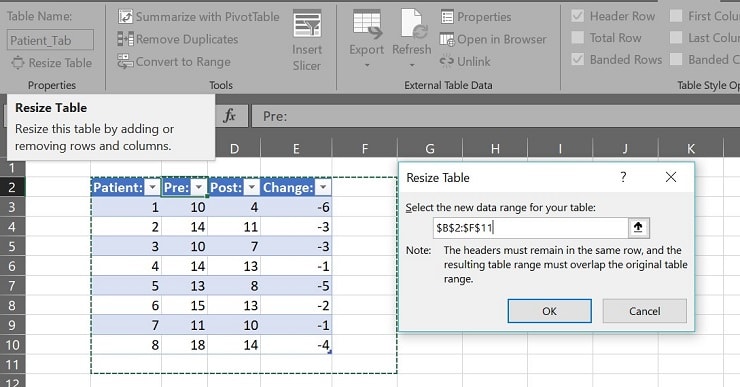Click Open in Browser icon

[447, 39]
